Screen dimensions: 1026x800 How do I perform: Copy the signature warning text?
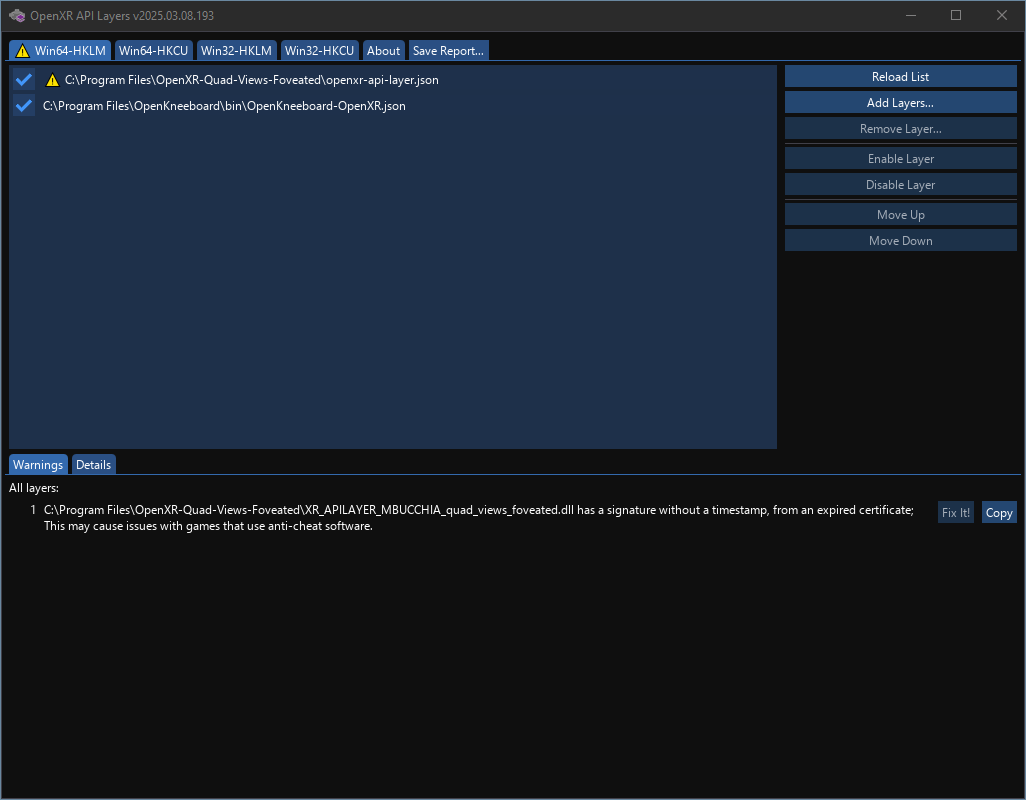[x=999, y=513]
